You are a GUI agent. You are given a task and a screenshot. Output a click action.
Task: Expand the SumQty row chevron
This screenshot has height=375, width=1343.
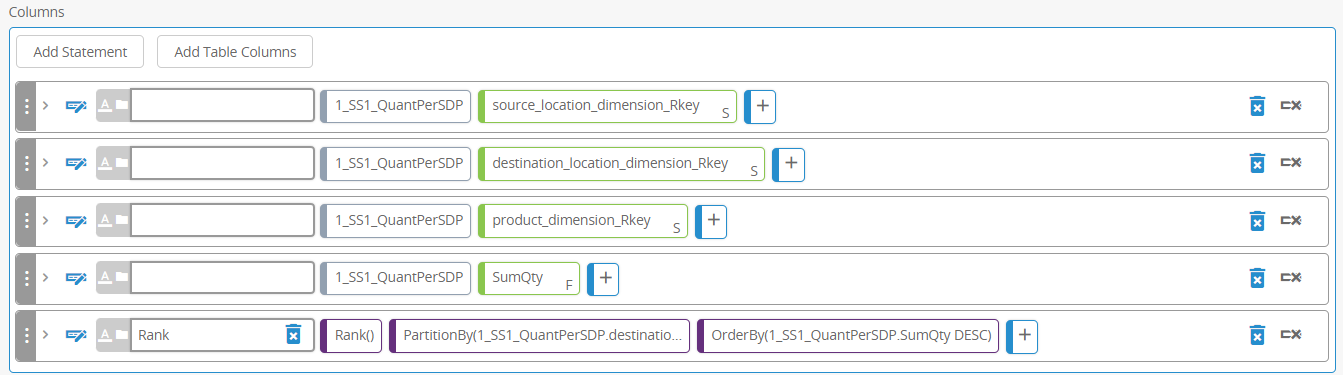click(45, 277)
